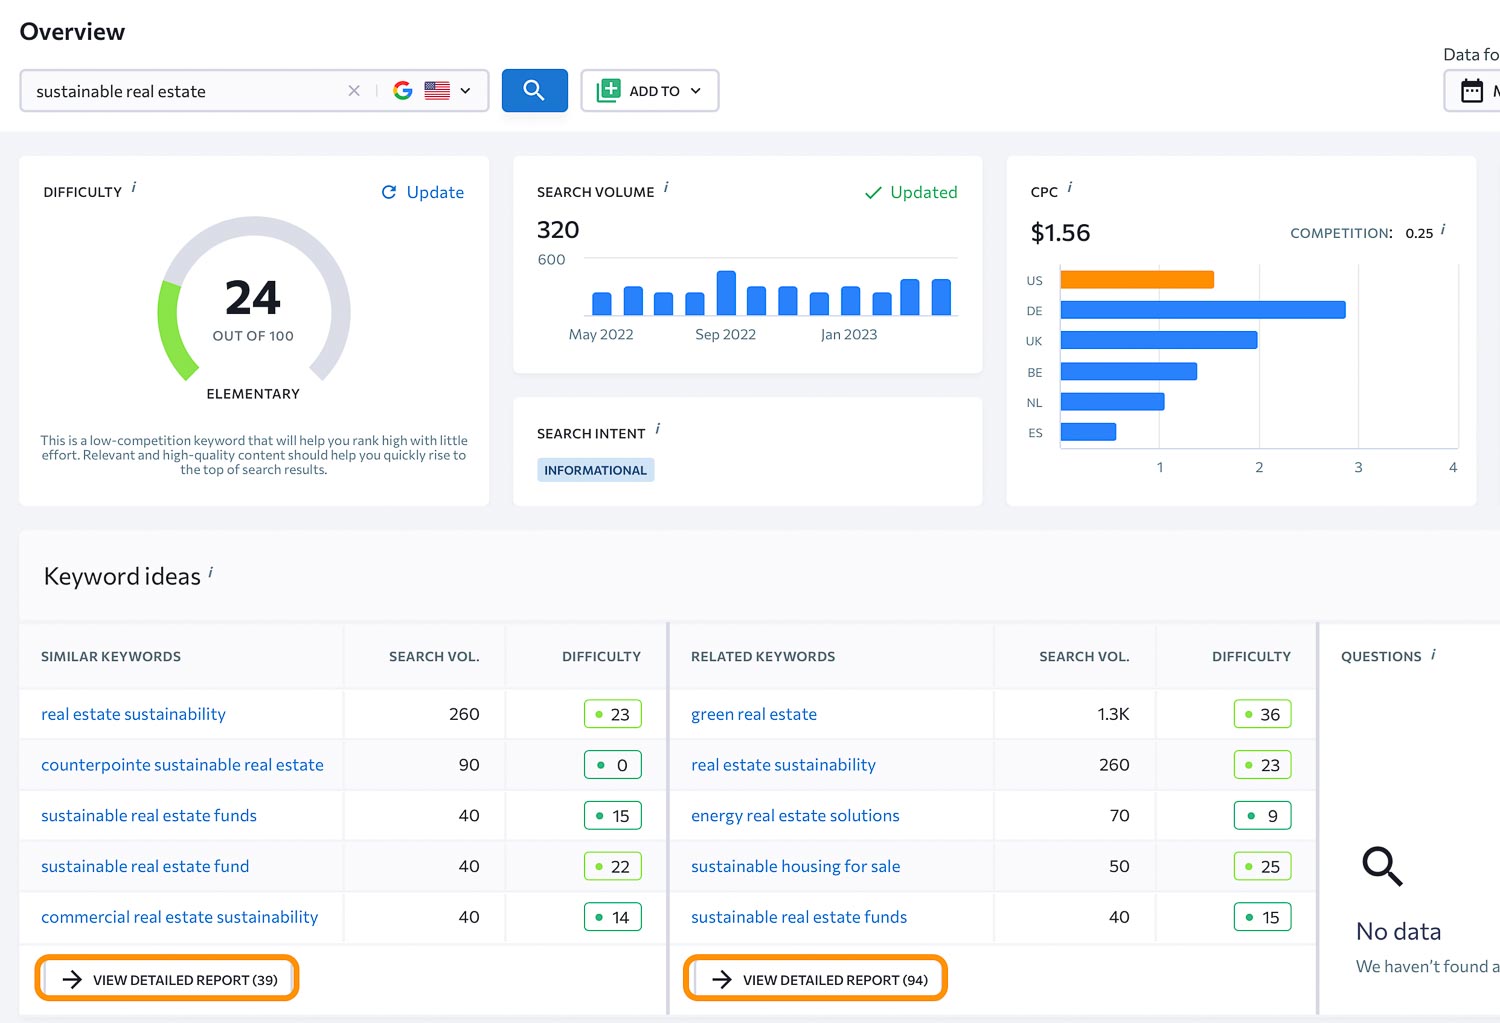Click Update to refresh difficulty
This screenshot has width=1500, height=1023.
tap(423, 192)
